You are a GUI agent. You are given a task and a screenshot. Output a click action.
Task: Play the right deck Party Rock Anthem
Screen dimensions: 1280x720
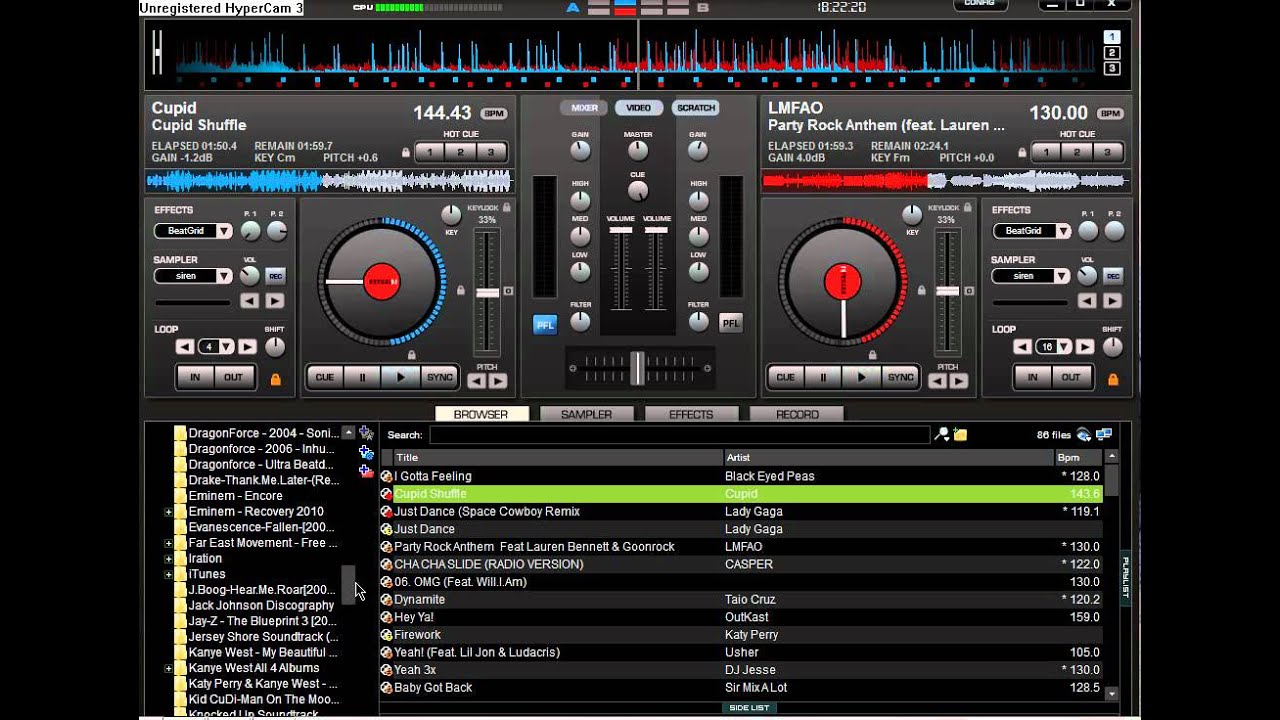tap(862, 377)
